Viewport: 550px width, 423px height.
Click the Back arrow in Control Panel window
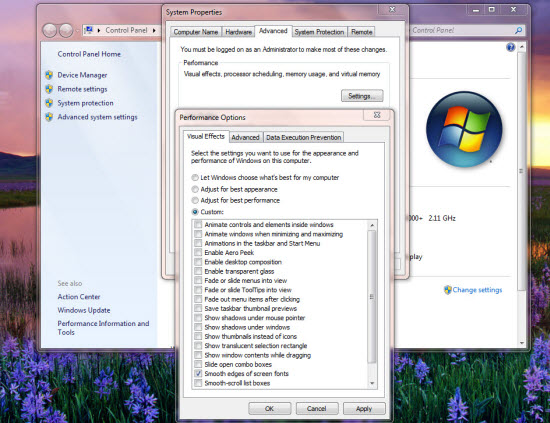pos(50,31)
